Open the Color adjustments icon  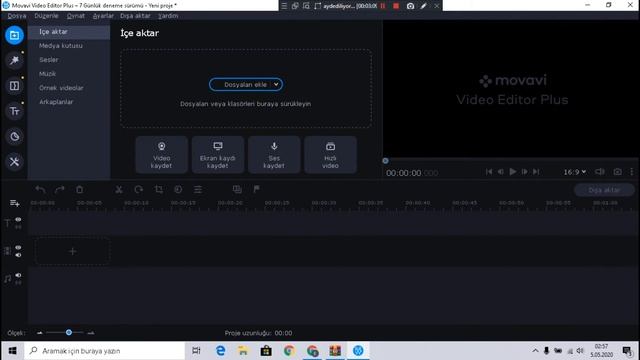pyautogui.click(x=178, y=189)
